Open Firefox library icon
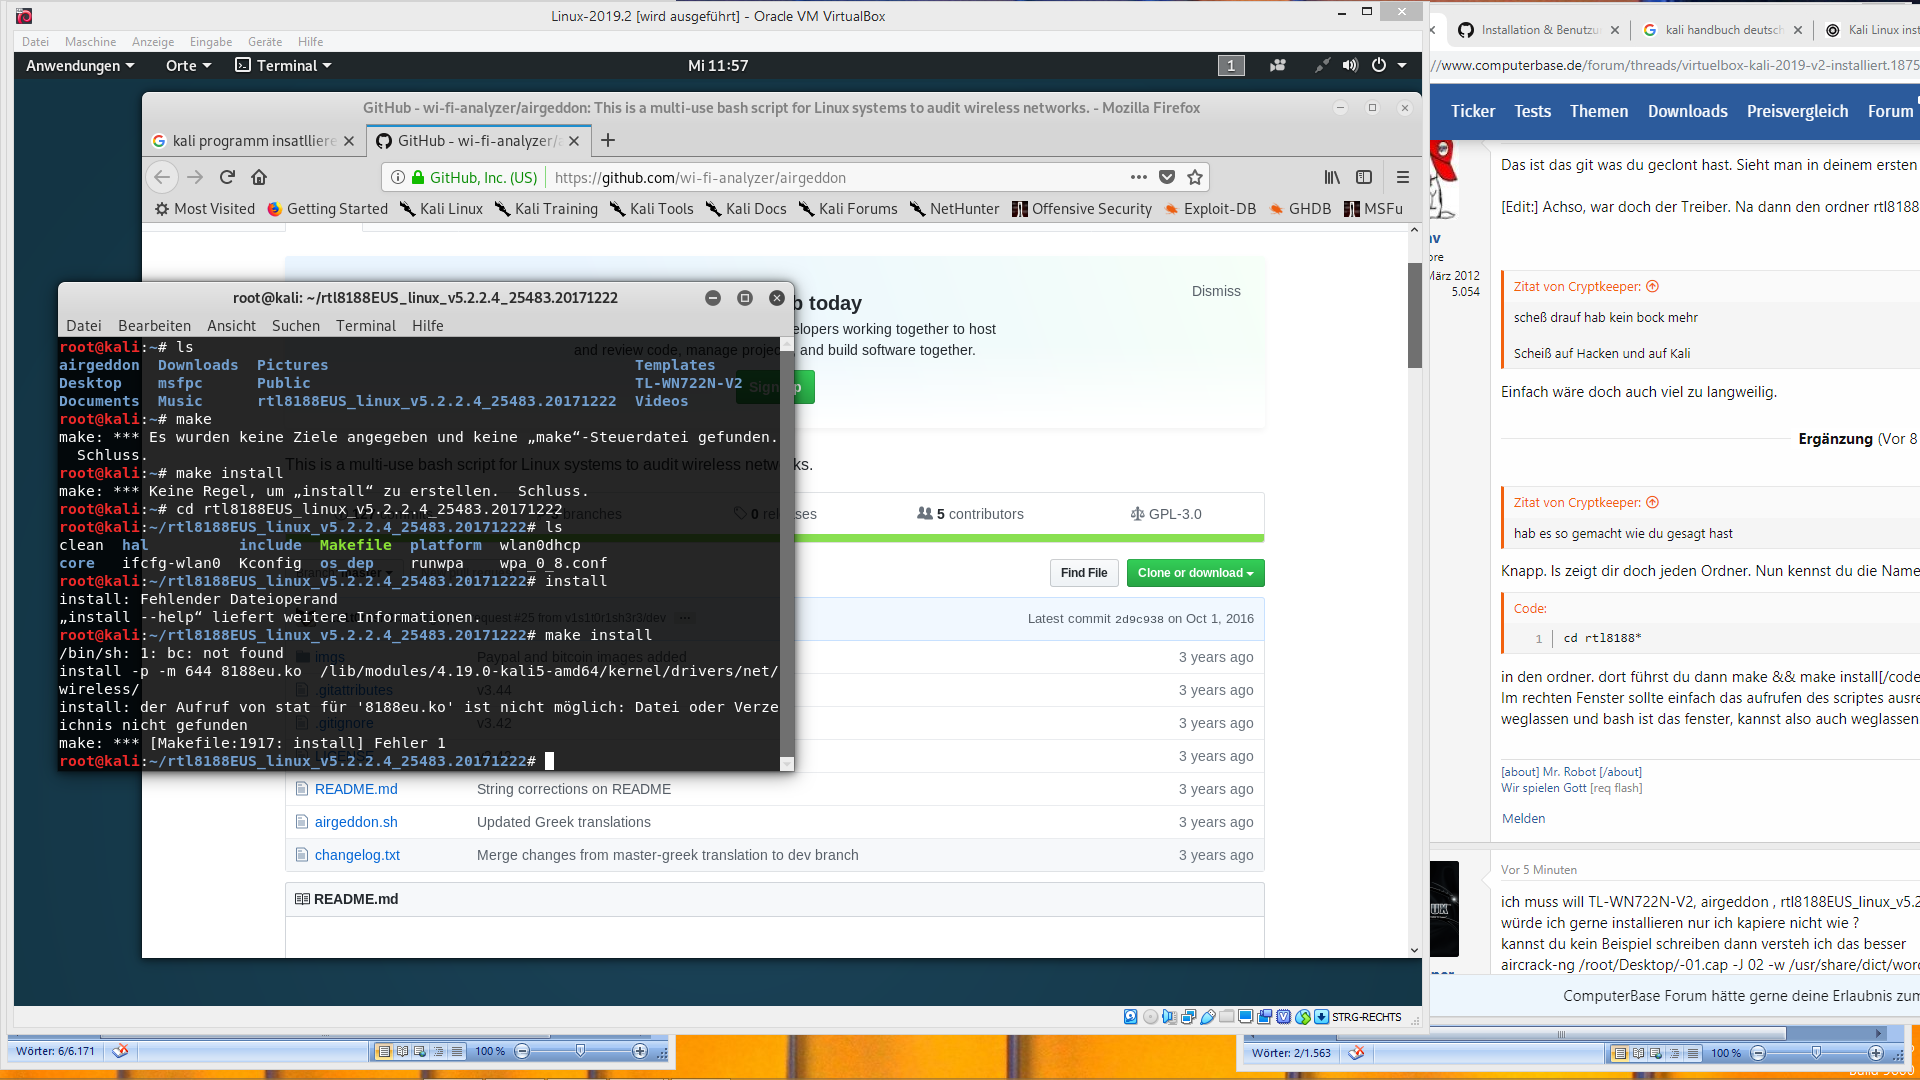 [x=1332, y=177]
